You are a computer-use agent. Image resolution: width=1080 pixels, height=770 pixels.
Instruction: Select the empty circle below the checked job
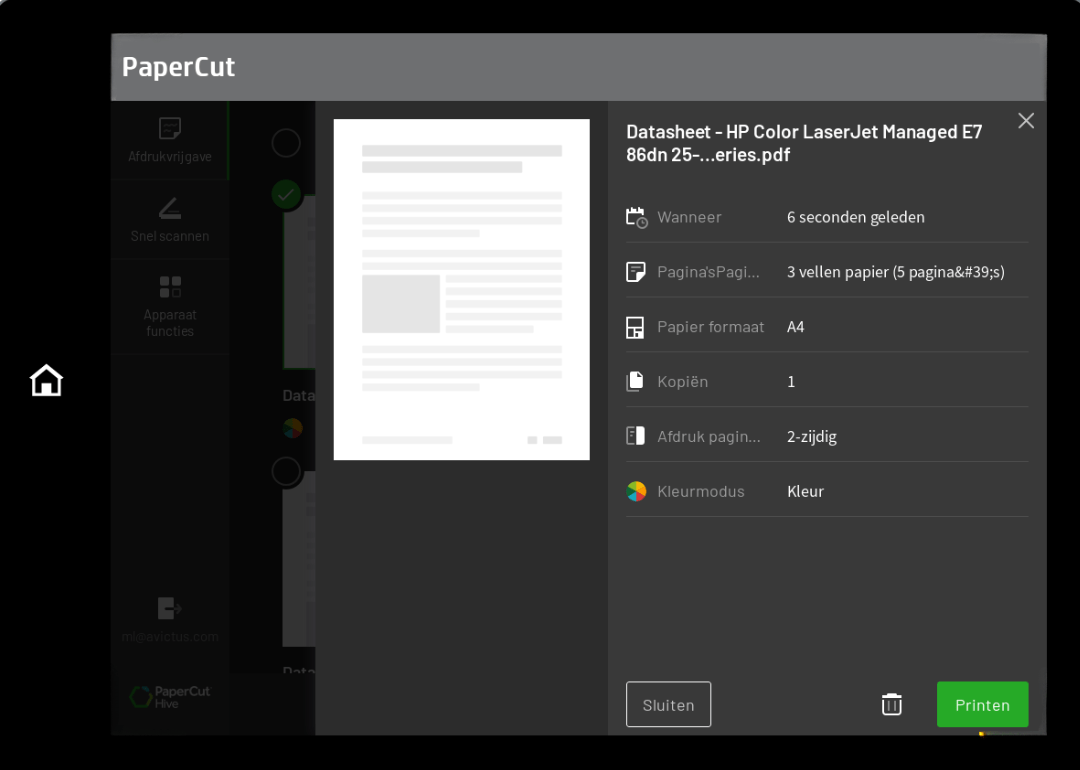pyautogui.click(x=286, y=471)
